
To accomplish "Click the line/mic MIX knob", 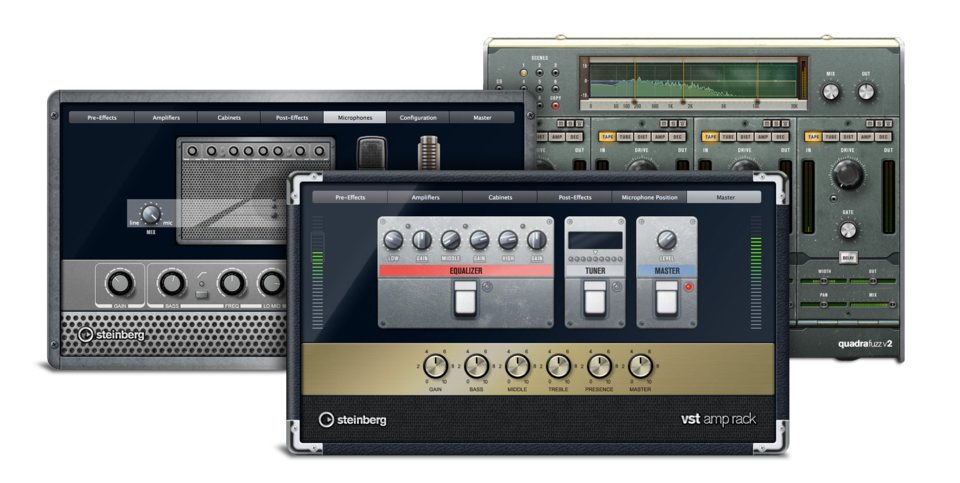I will coord(151,214).
